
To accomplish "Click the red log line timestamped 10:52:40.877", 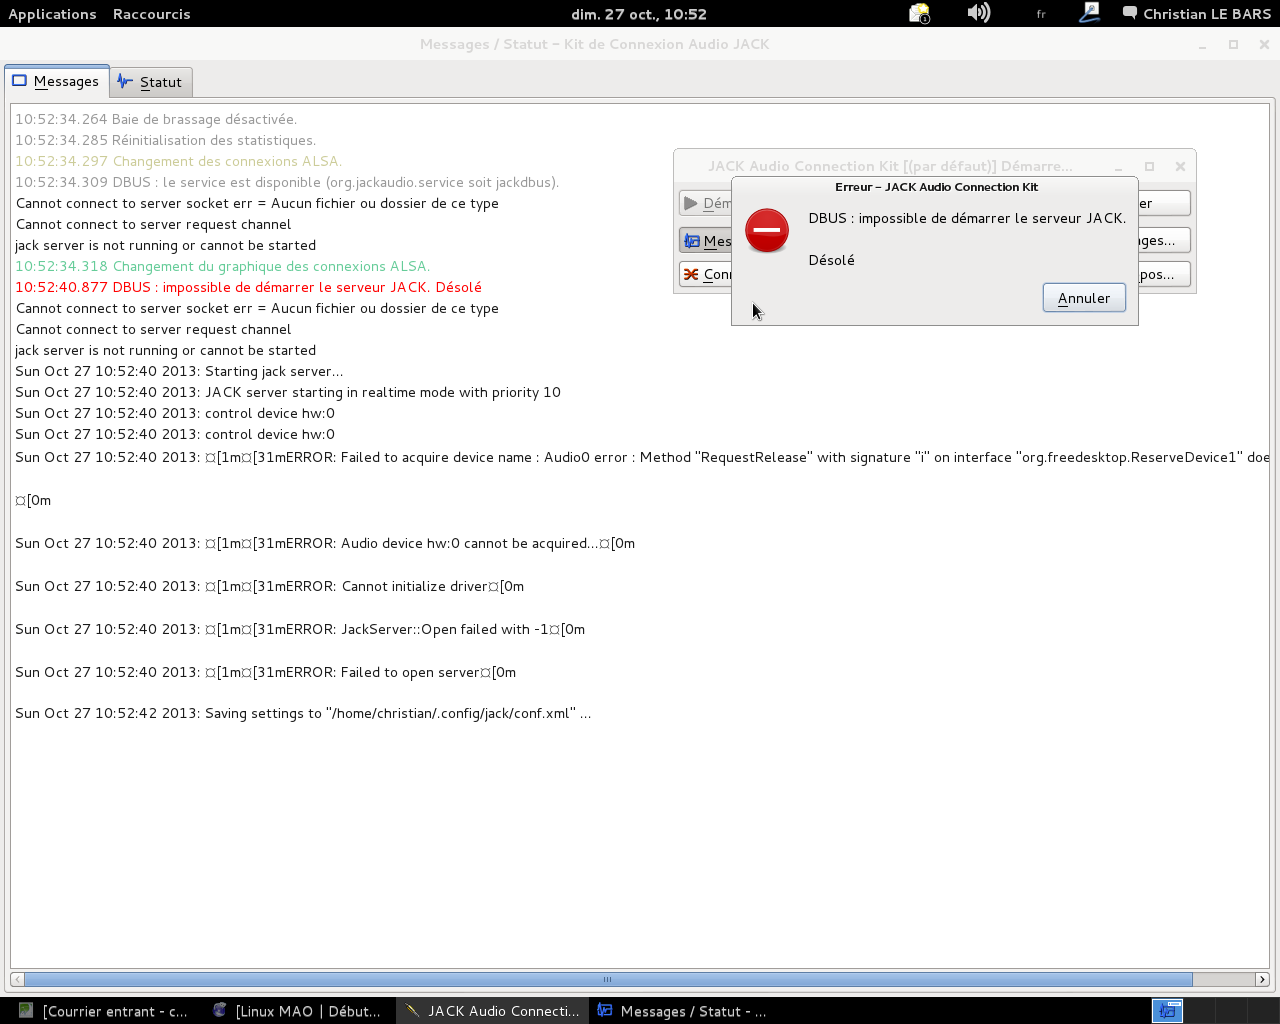I will tap(248, 287).
